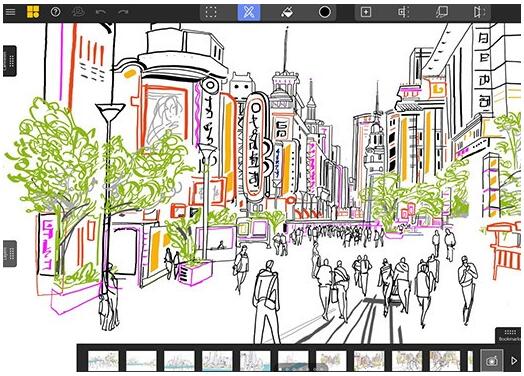Redo the last undone stroke
The width and height of the screenshot is (524, 376).
pos(123,12)
